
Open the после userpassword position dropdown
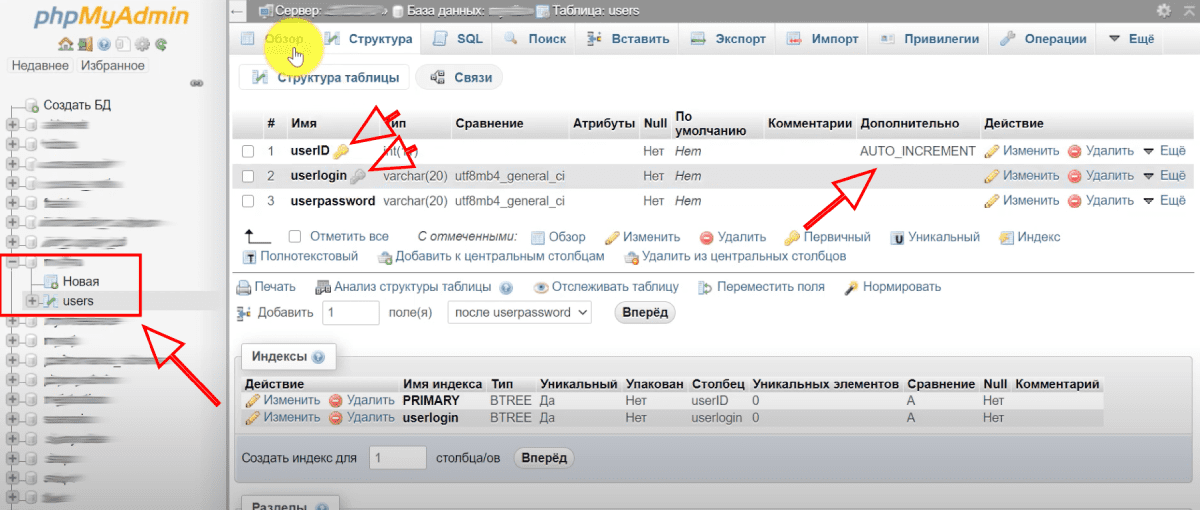point(519,312)
